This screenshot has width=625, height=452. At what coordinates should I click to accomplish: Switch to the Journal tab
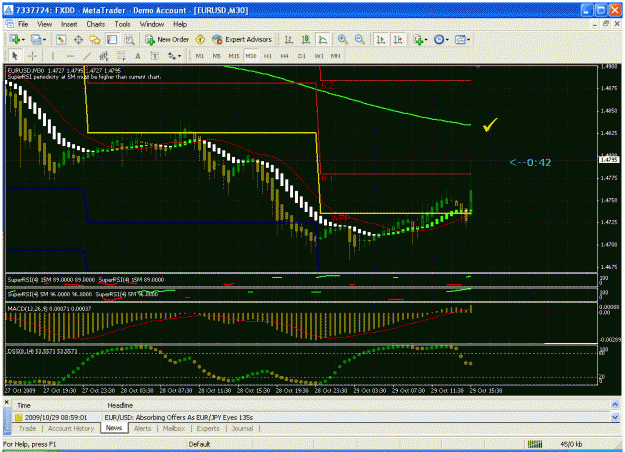(x=242, y=428)
